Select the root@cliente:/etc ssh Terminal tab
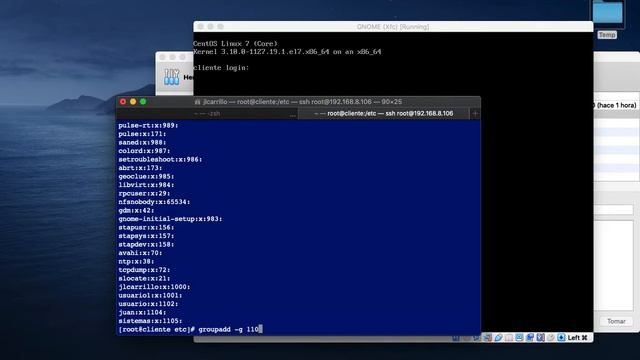The image size is (640, 360). (x=384, y=113)
